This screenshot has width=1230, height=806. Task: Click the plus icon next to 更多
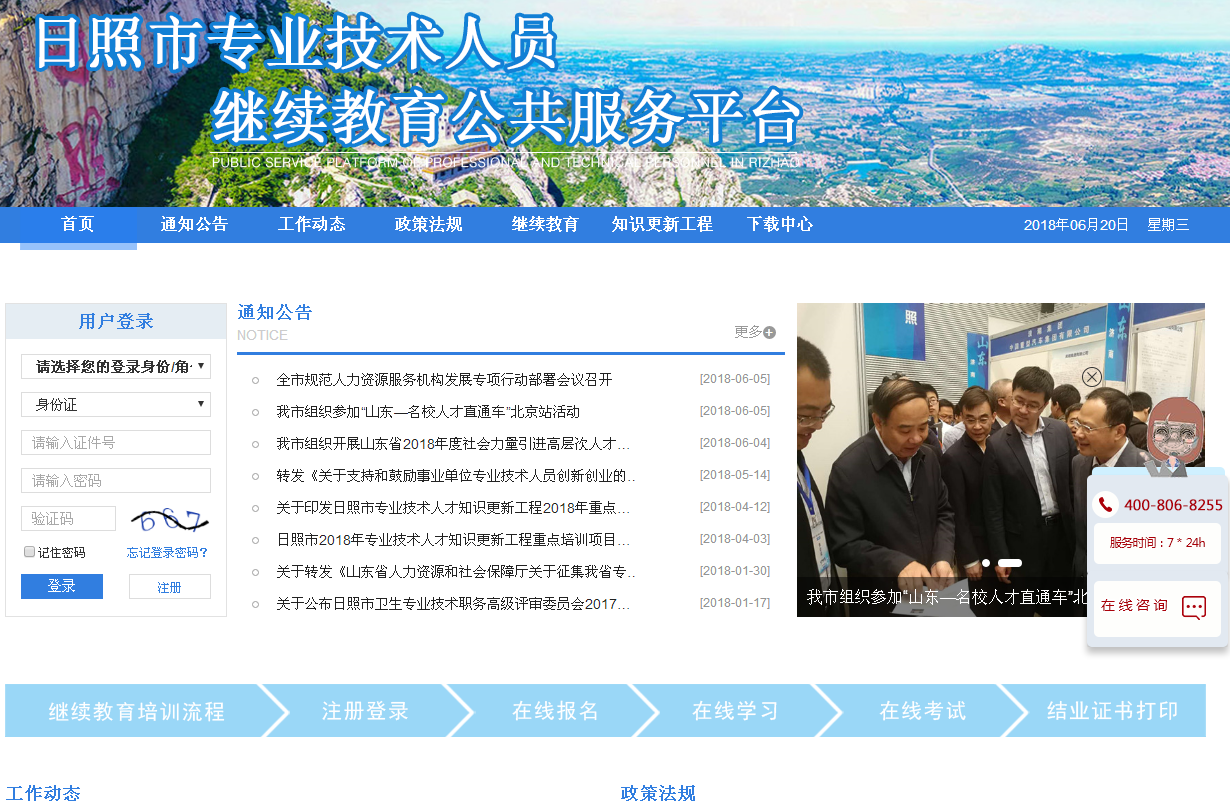(x=769, y=333)
